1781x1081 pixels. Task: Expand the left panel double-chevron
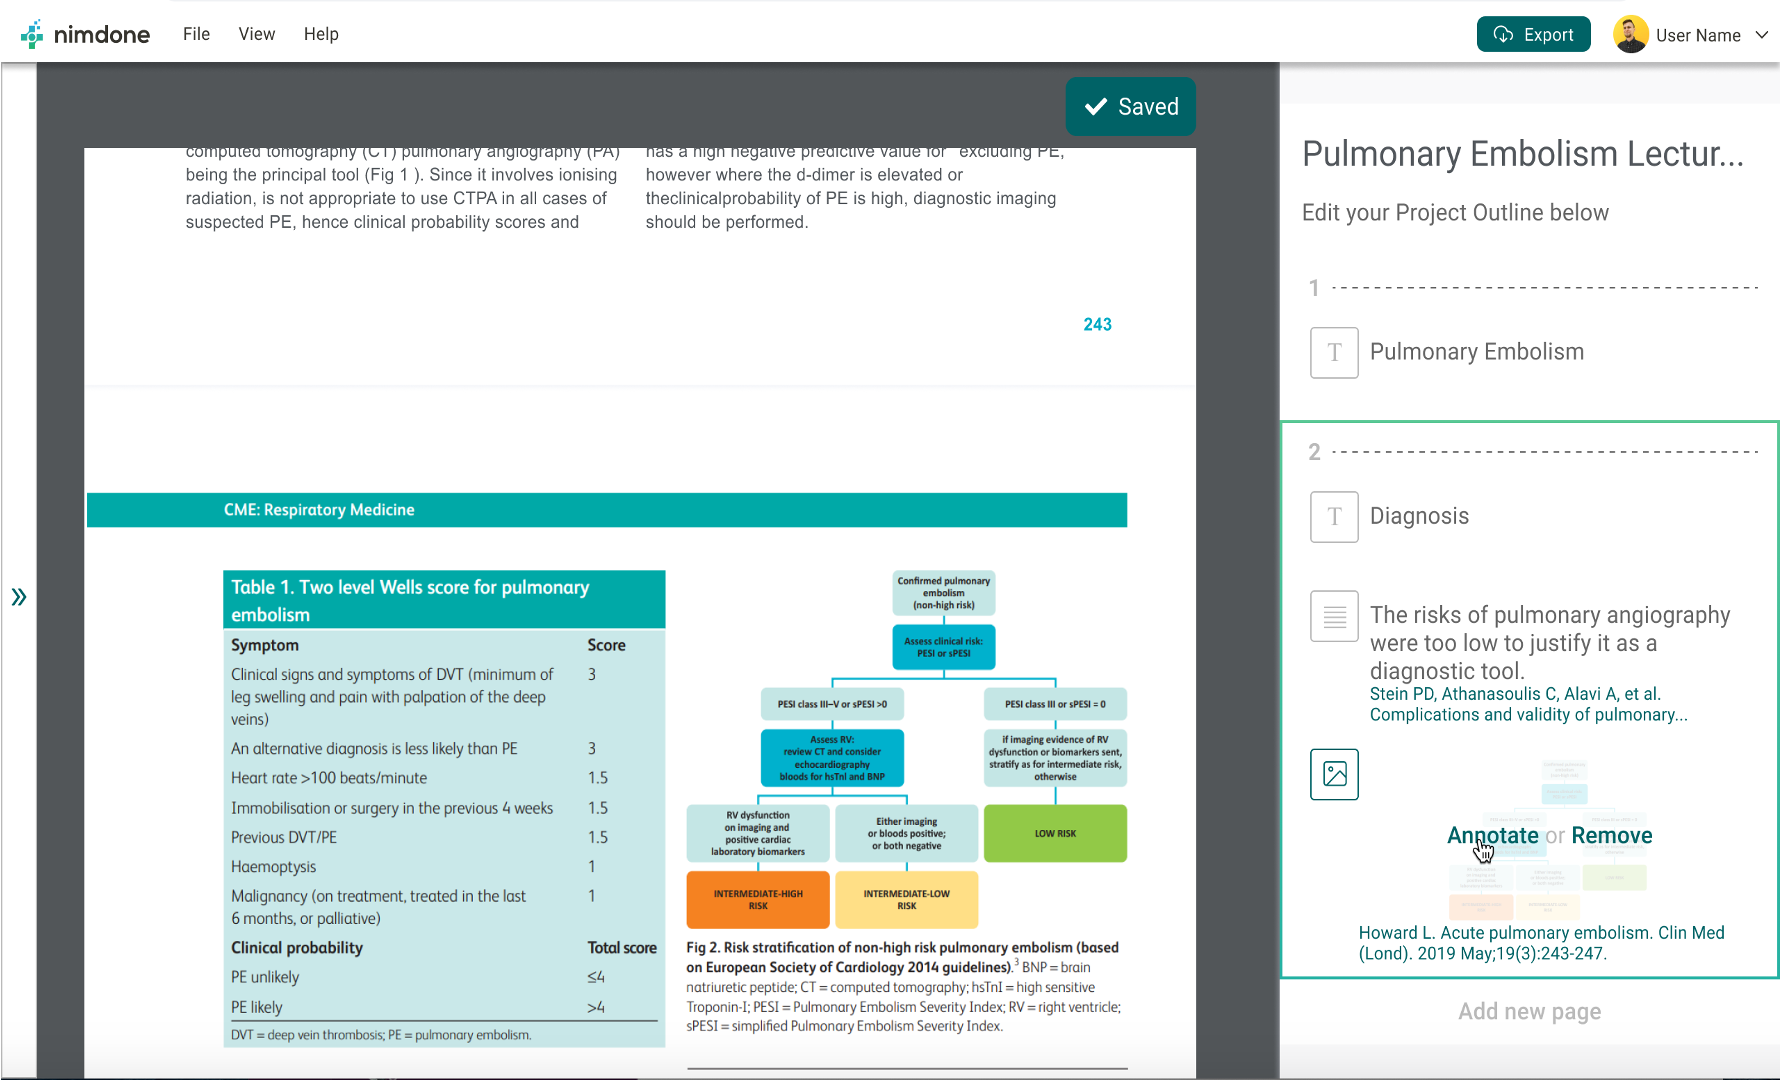pos(19,597)
